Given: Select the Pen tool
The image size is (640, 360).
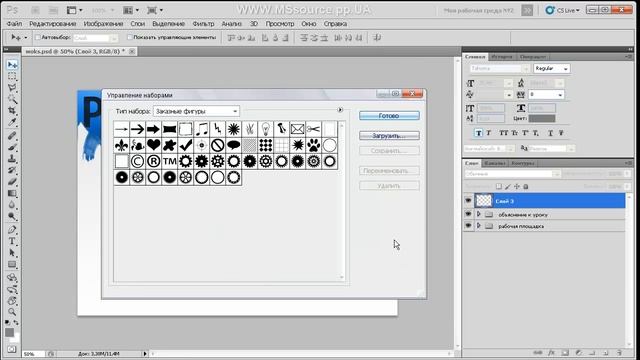Looking at the screenshot, I should [x=12, y=230].
